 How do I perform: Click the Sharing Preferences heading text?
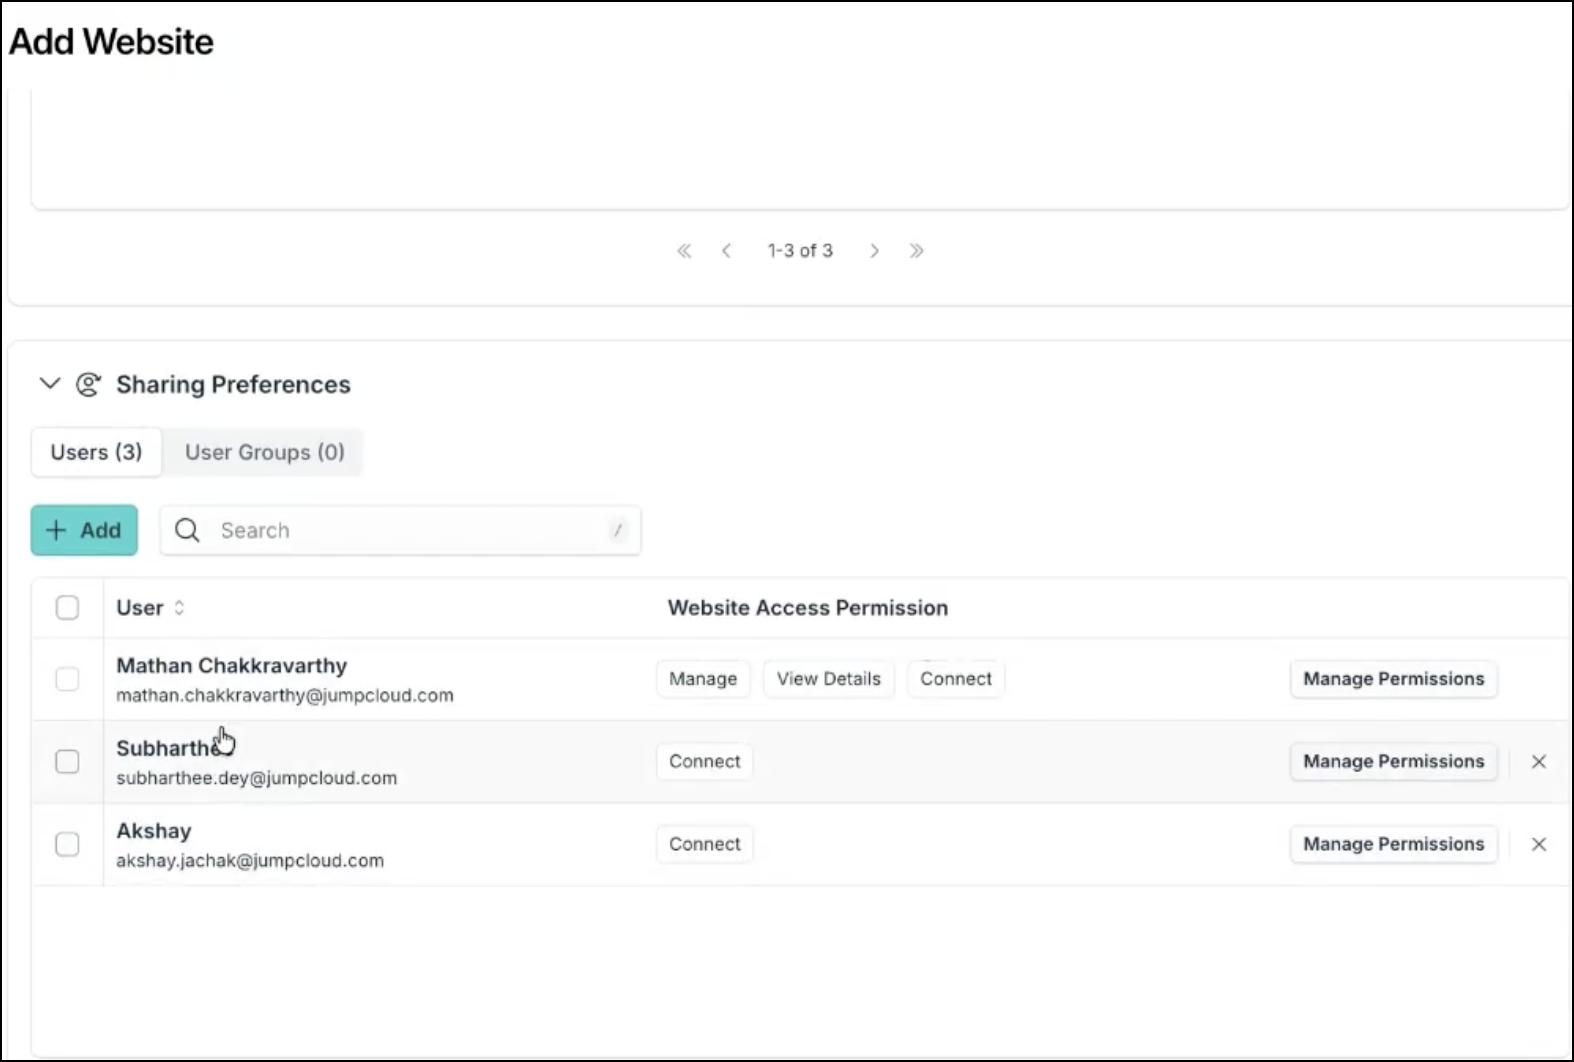tap(233, 385)
